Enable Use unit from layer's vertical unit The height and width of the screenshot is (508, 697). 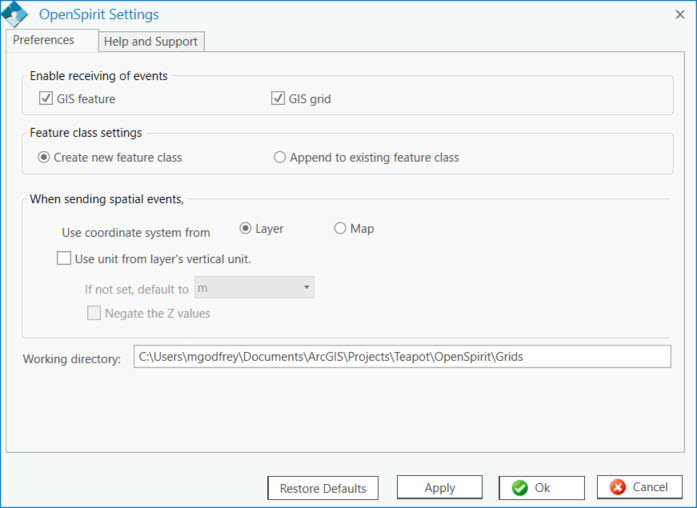point(64,258)
